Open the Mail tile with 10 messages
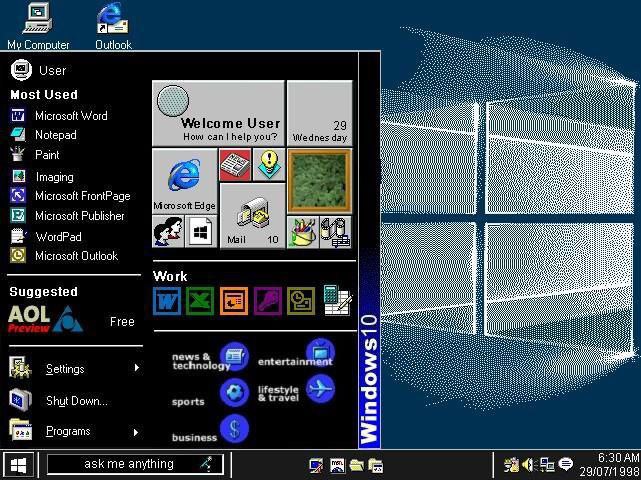This screenshot has width=641, height=480. click(253, 215)
